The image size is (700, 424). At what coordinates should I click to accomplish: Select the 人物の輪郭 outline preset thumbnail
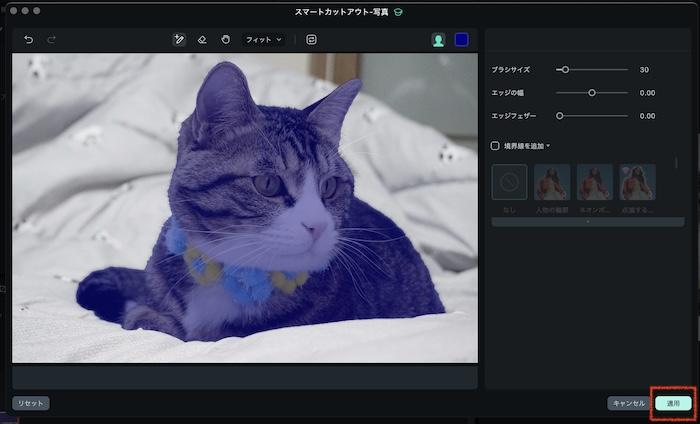552,182
